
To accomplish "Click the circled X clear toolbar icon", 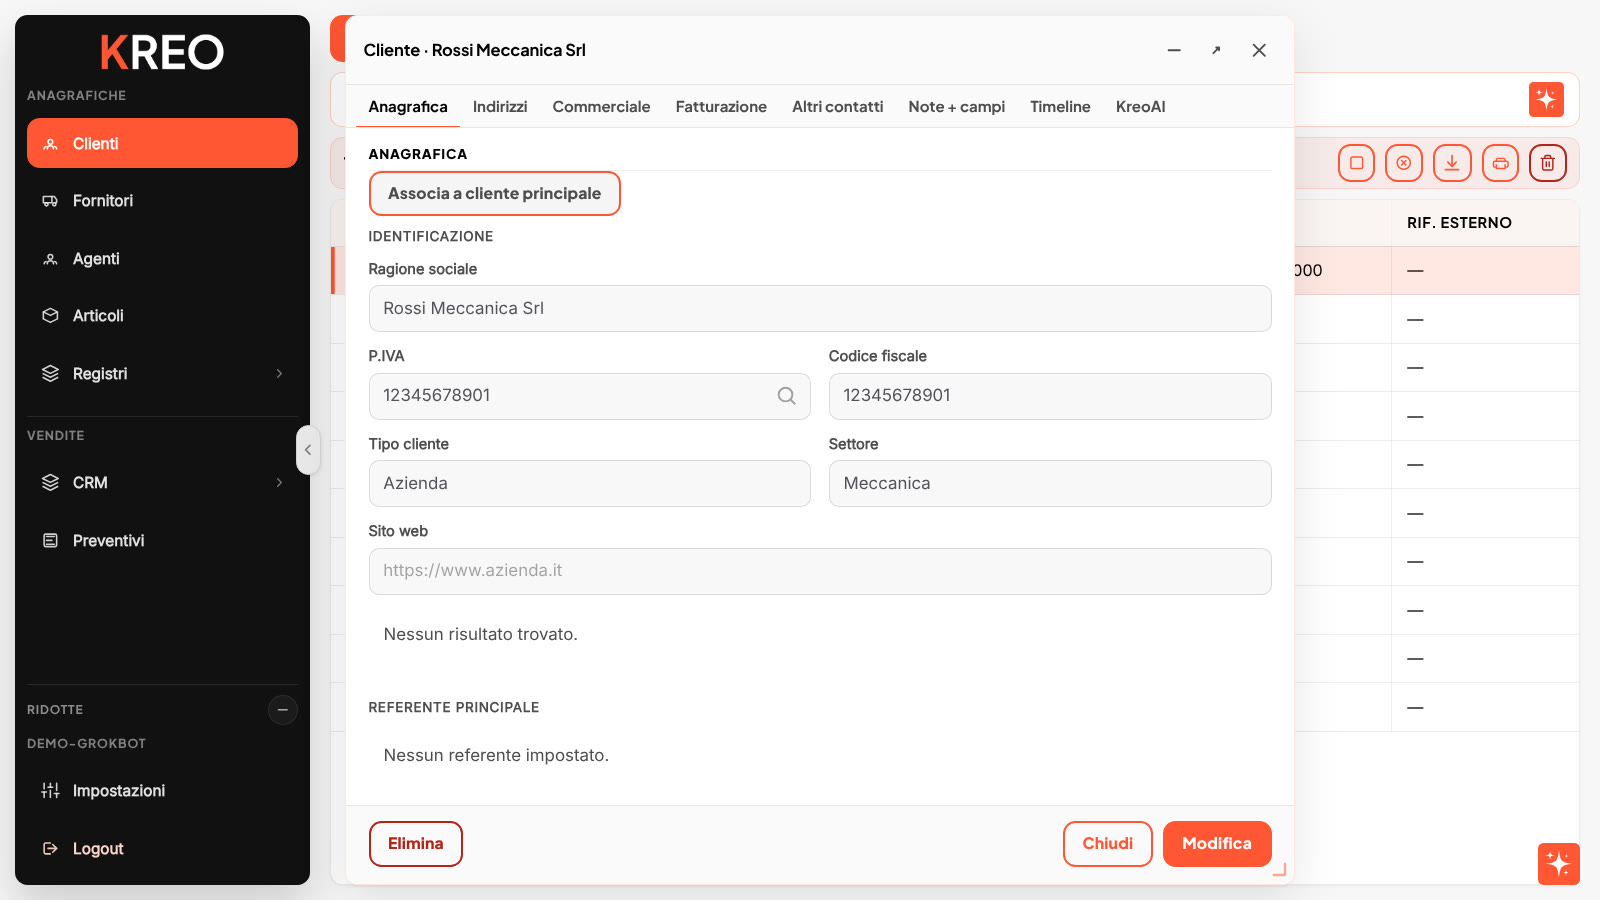I will 1404,163.
